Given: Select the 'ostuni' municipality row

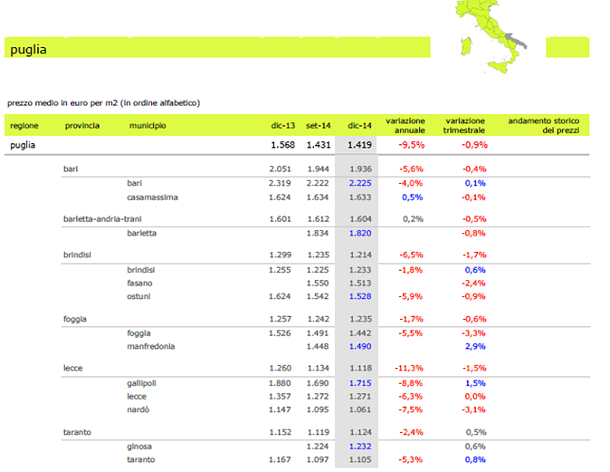Looking at the screenshot, I should [138, 296].
